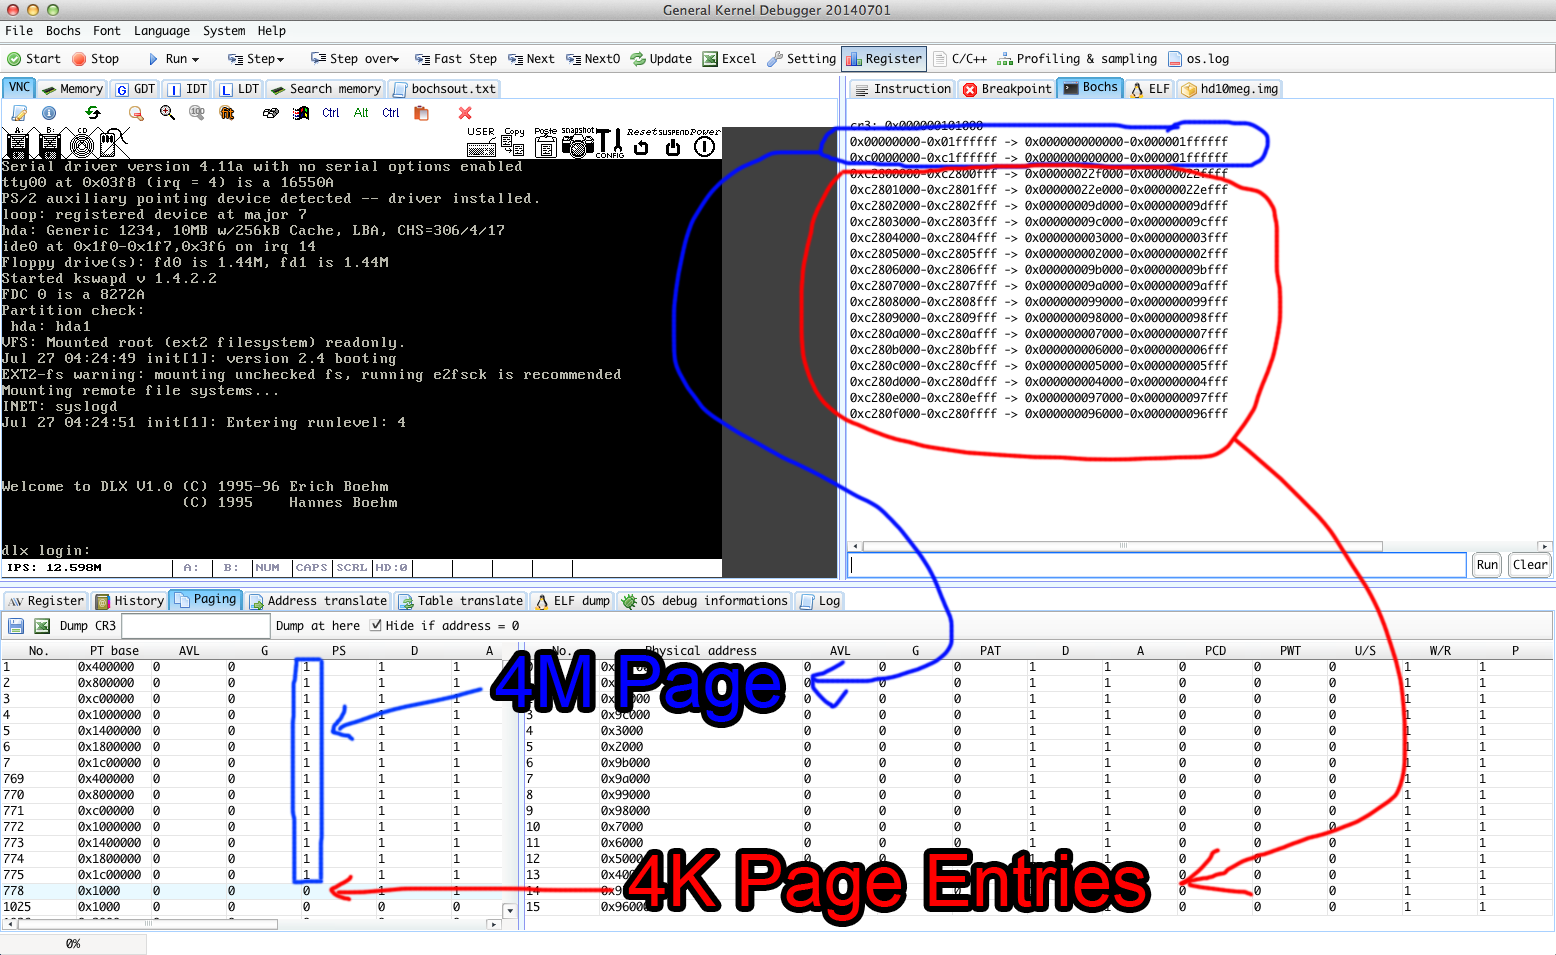The image size is (1556, 955).
Task: Open the Bochs menu
Action: [x=63, y=31]
